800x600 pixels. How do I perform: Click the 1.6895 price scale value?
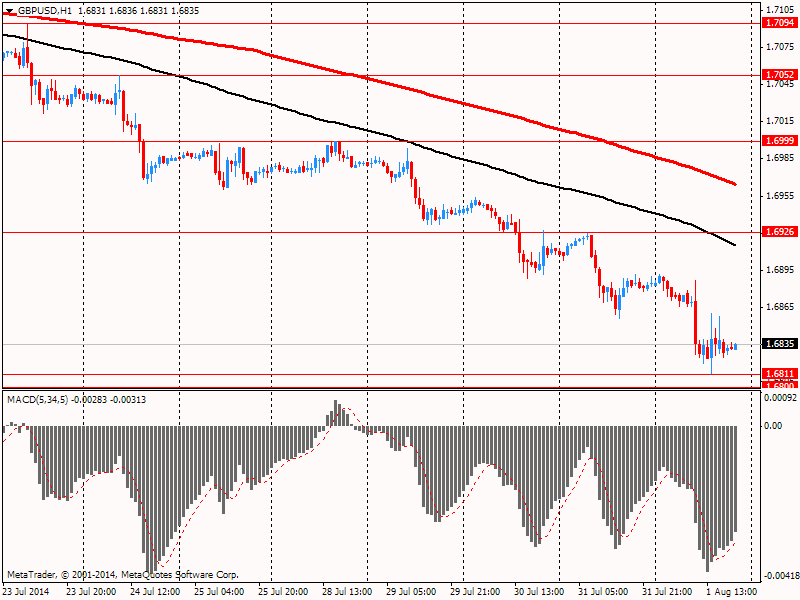tap(781, 270)
